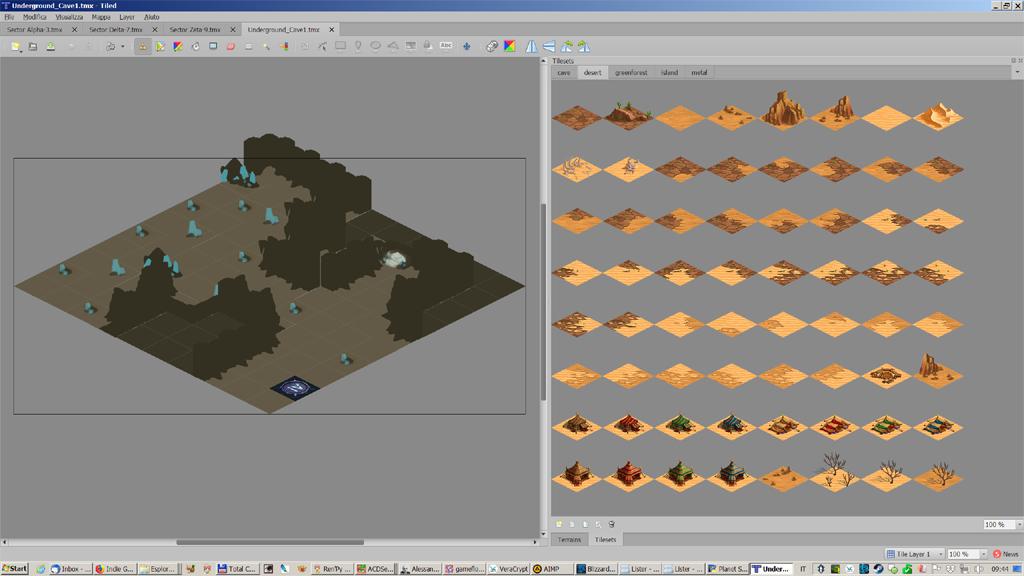Select the metal tileset tab
Viewport: 1024px width, 576px height.
[699, 72]
